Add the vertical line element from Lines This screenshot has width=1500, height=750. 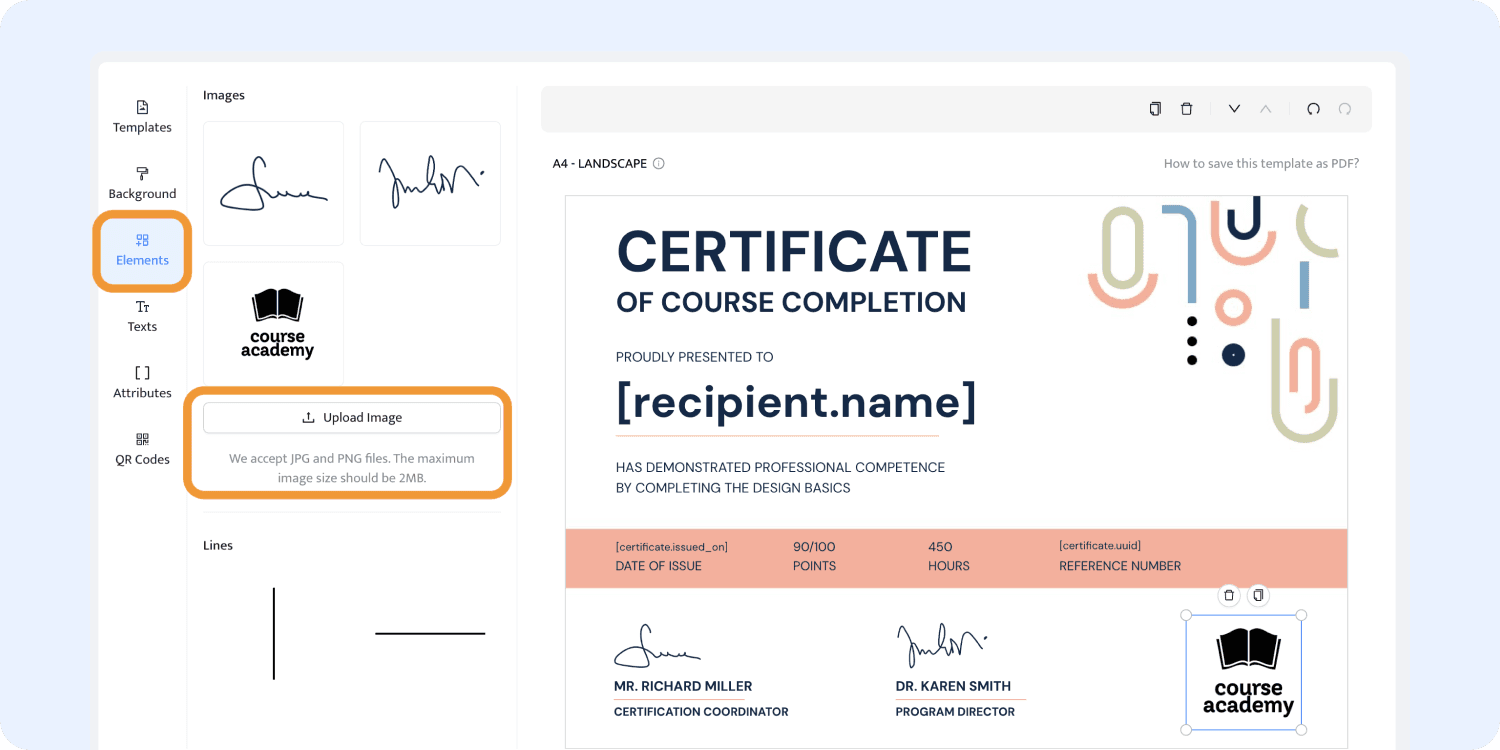pyautogui.click(x=274, y=634)
